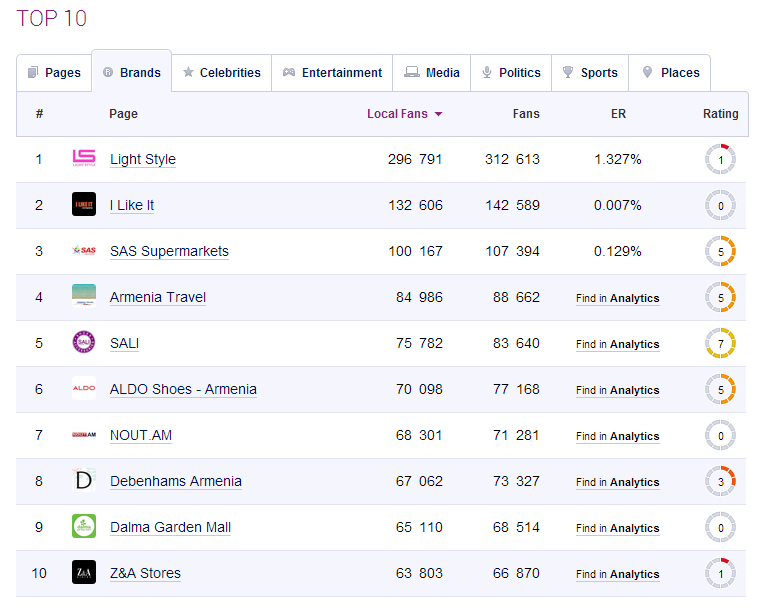This screenshot has width=759, height=615.
Task: Open the Places tab
Action: point(670,73)
